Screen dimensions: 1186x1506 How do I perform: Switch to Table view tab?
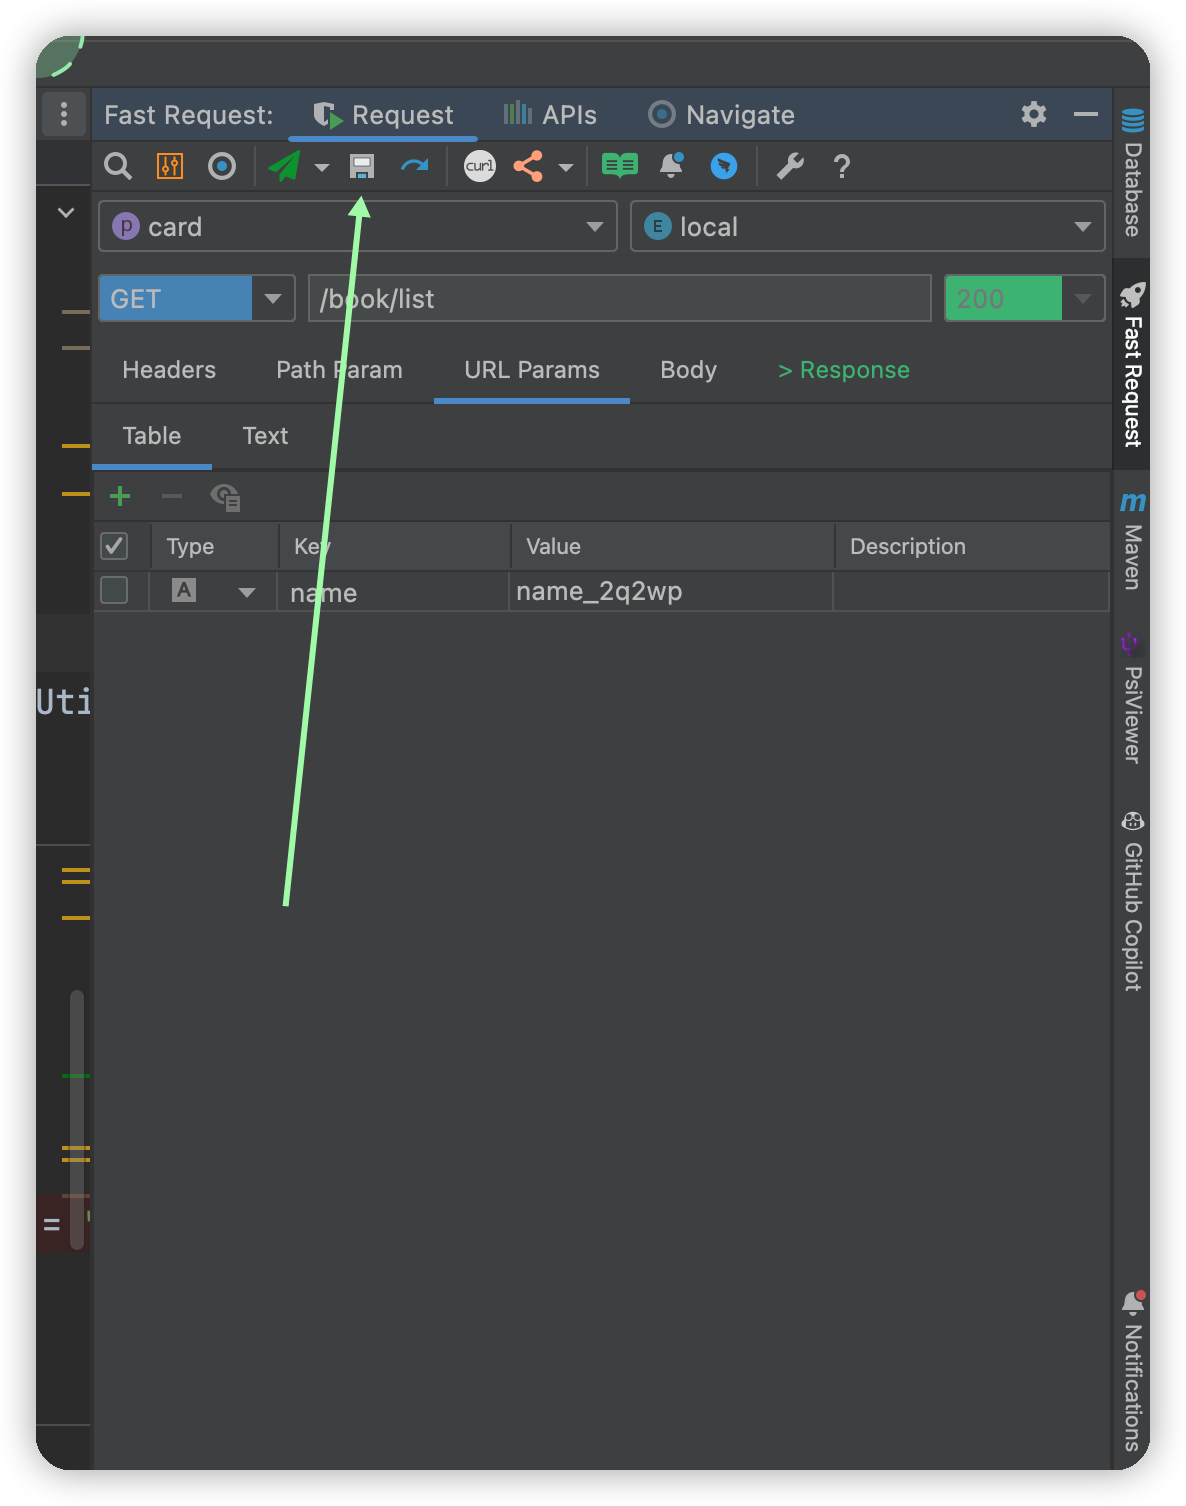click(x=152, y=436)
